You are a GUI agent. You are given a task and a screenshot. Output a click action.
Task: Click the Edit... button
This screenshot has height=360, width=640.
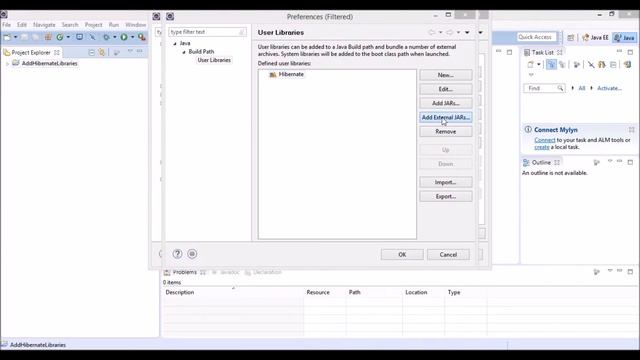(446, 89)
